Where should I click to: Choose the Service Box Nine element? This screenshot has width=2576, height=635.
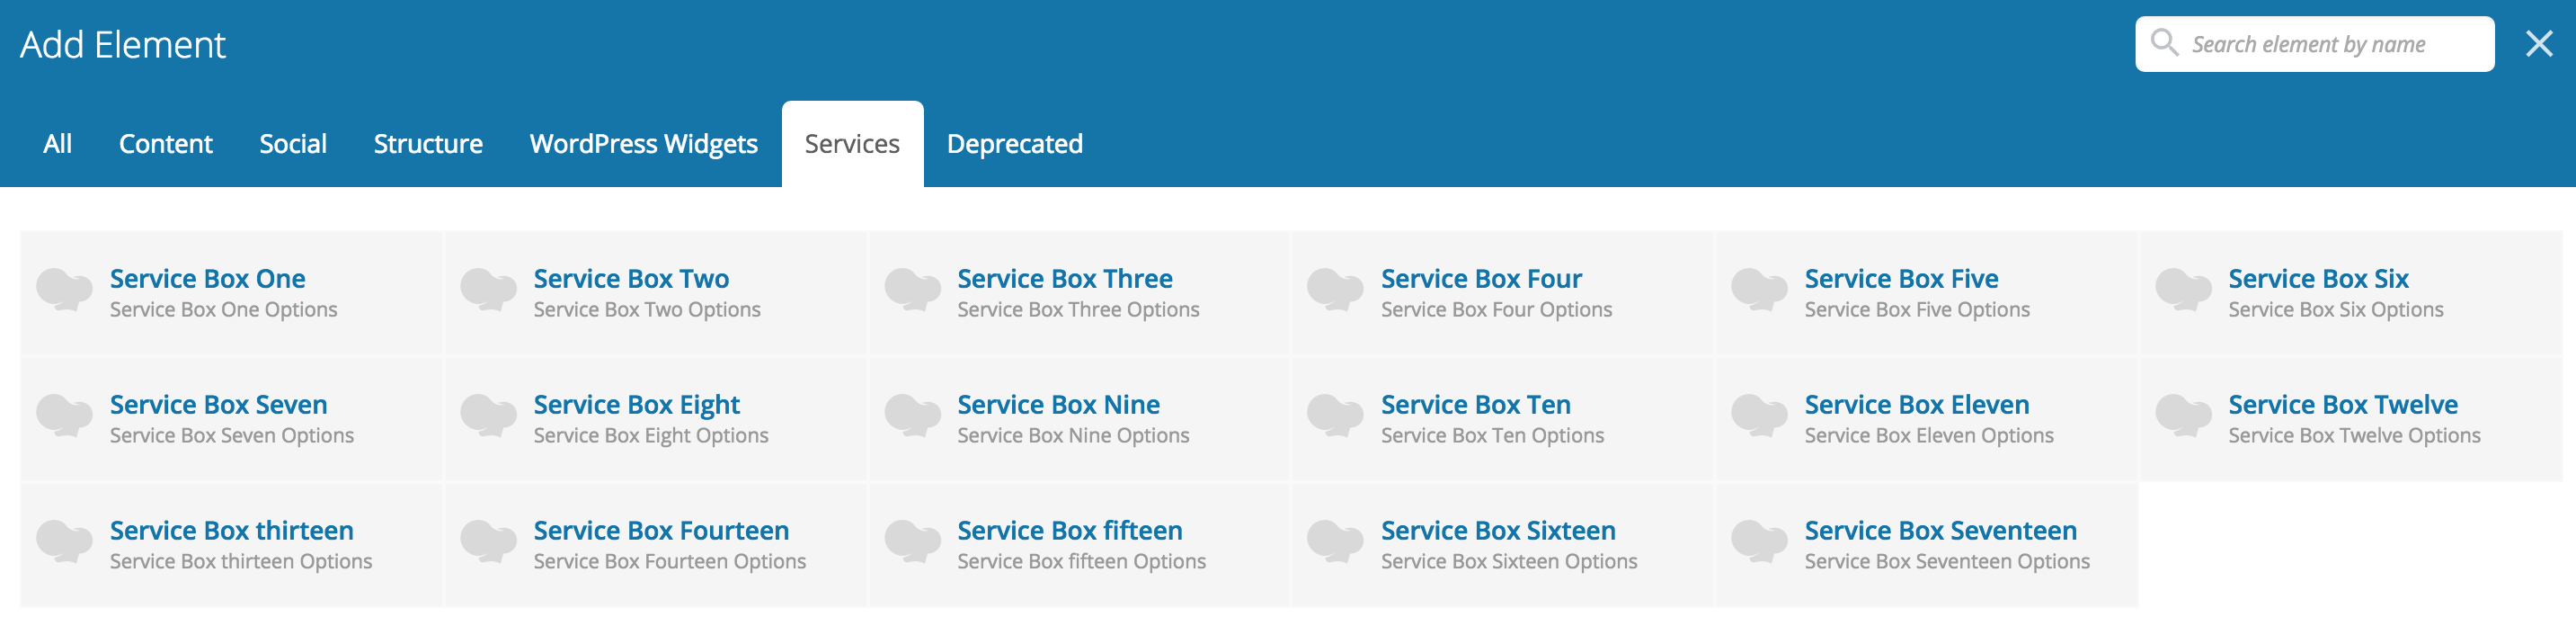click(1058, 406)
